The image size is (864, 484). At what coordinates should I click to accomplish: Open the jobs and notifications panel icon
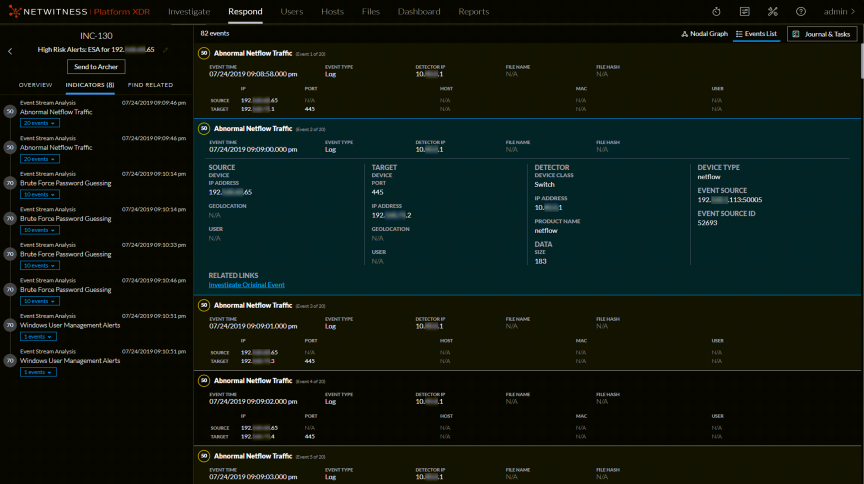(744, 12)
